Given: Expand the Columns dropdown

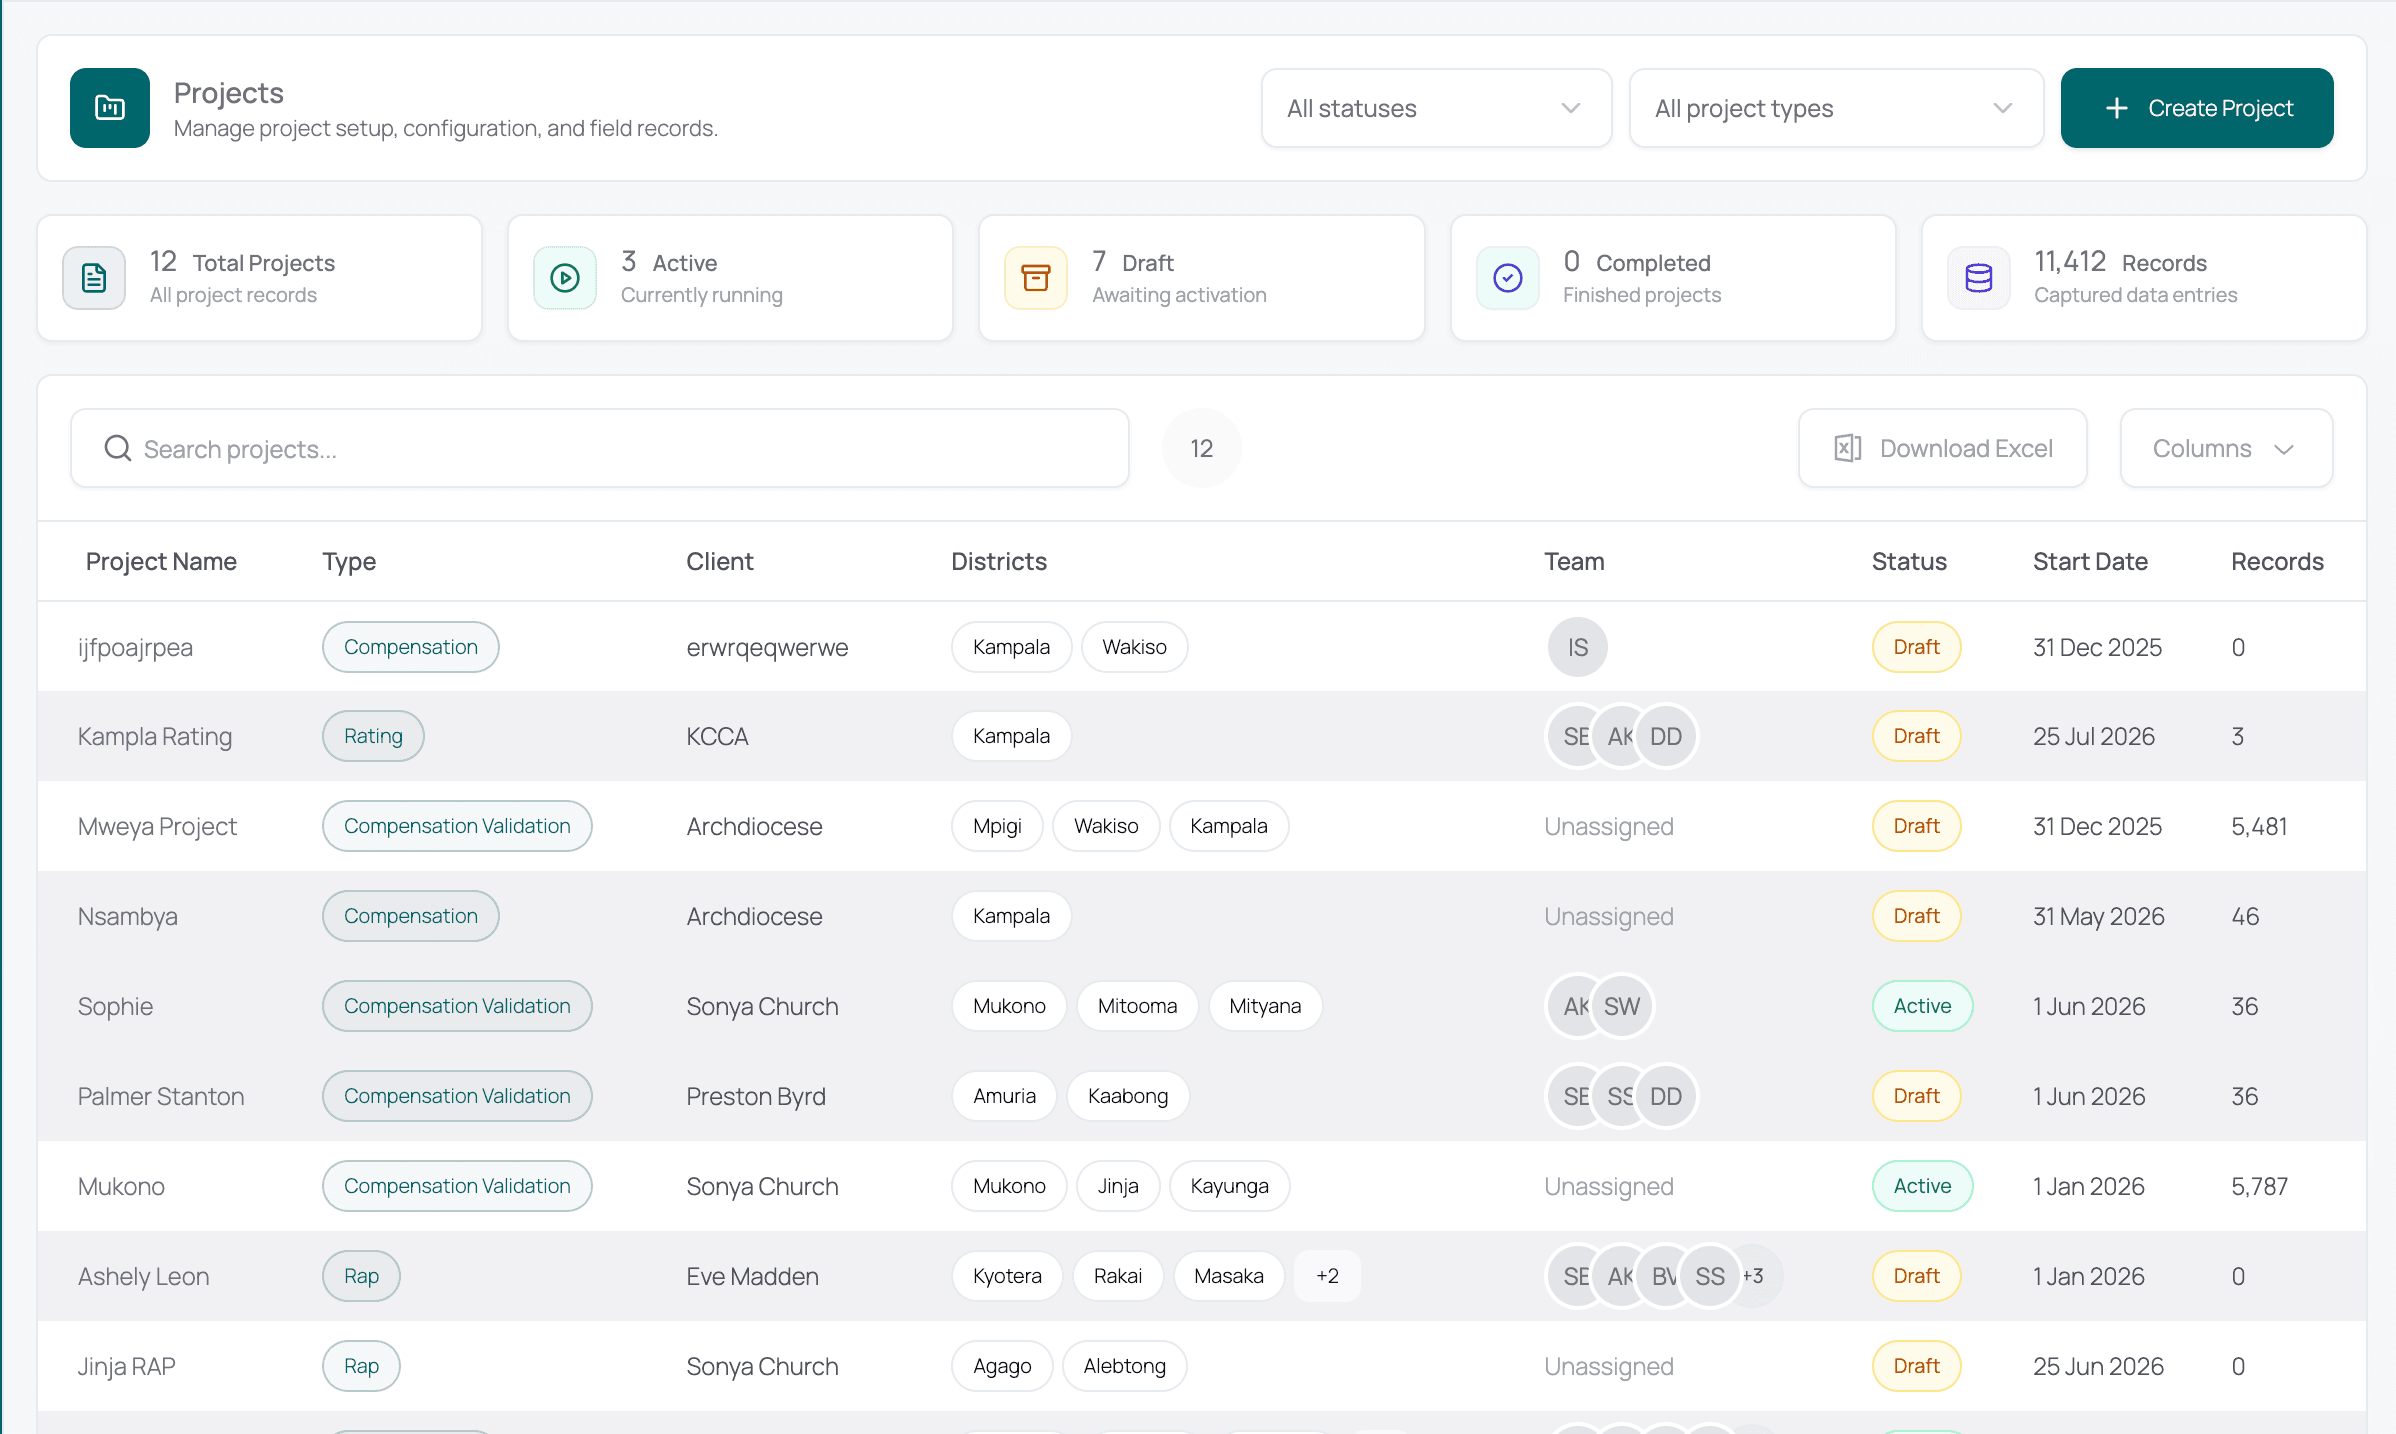Looking at the screenshot, I should pos(2226,448).
